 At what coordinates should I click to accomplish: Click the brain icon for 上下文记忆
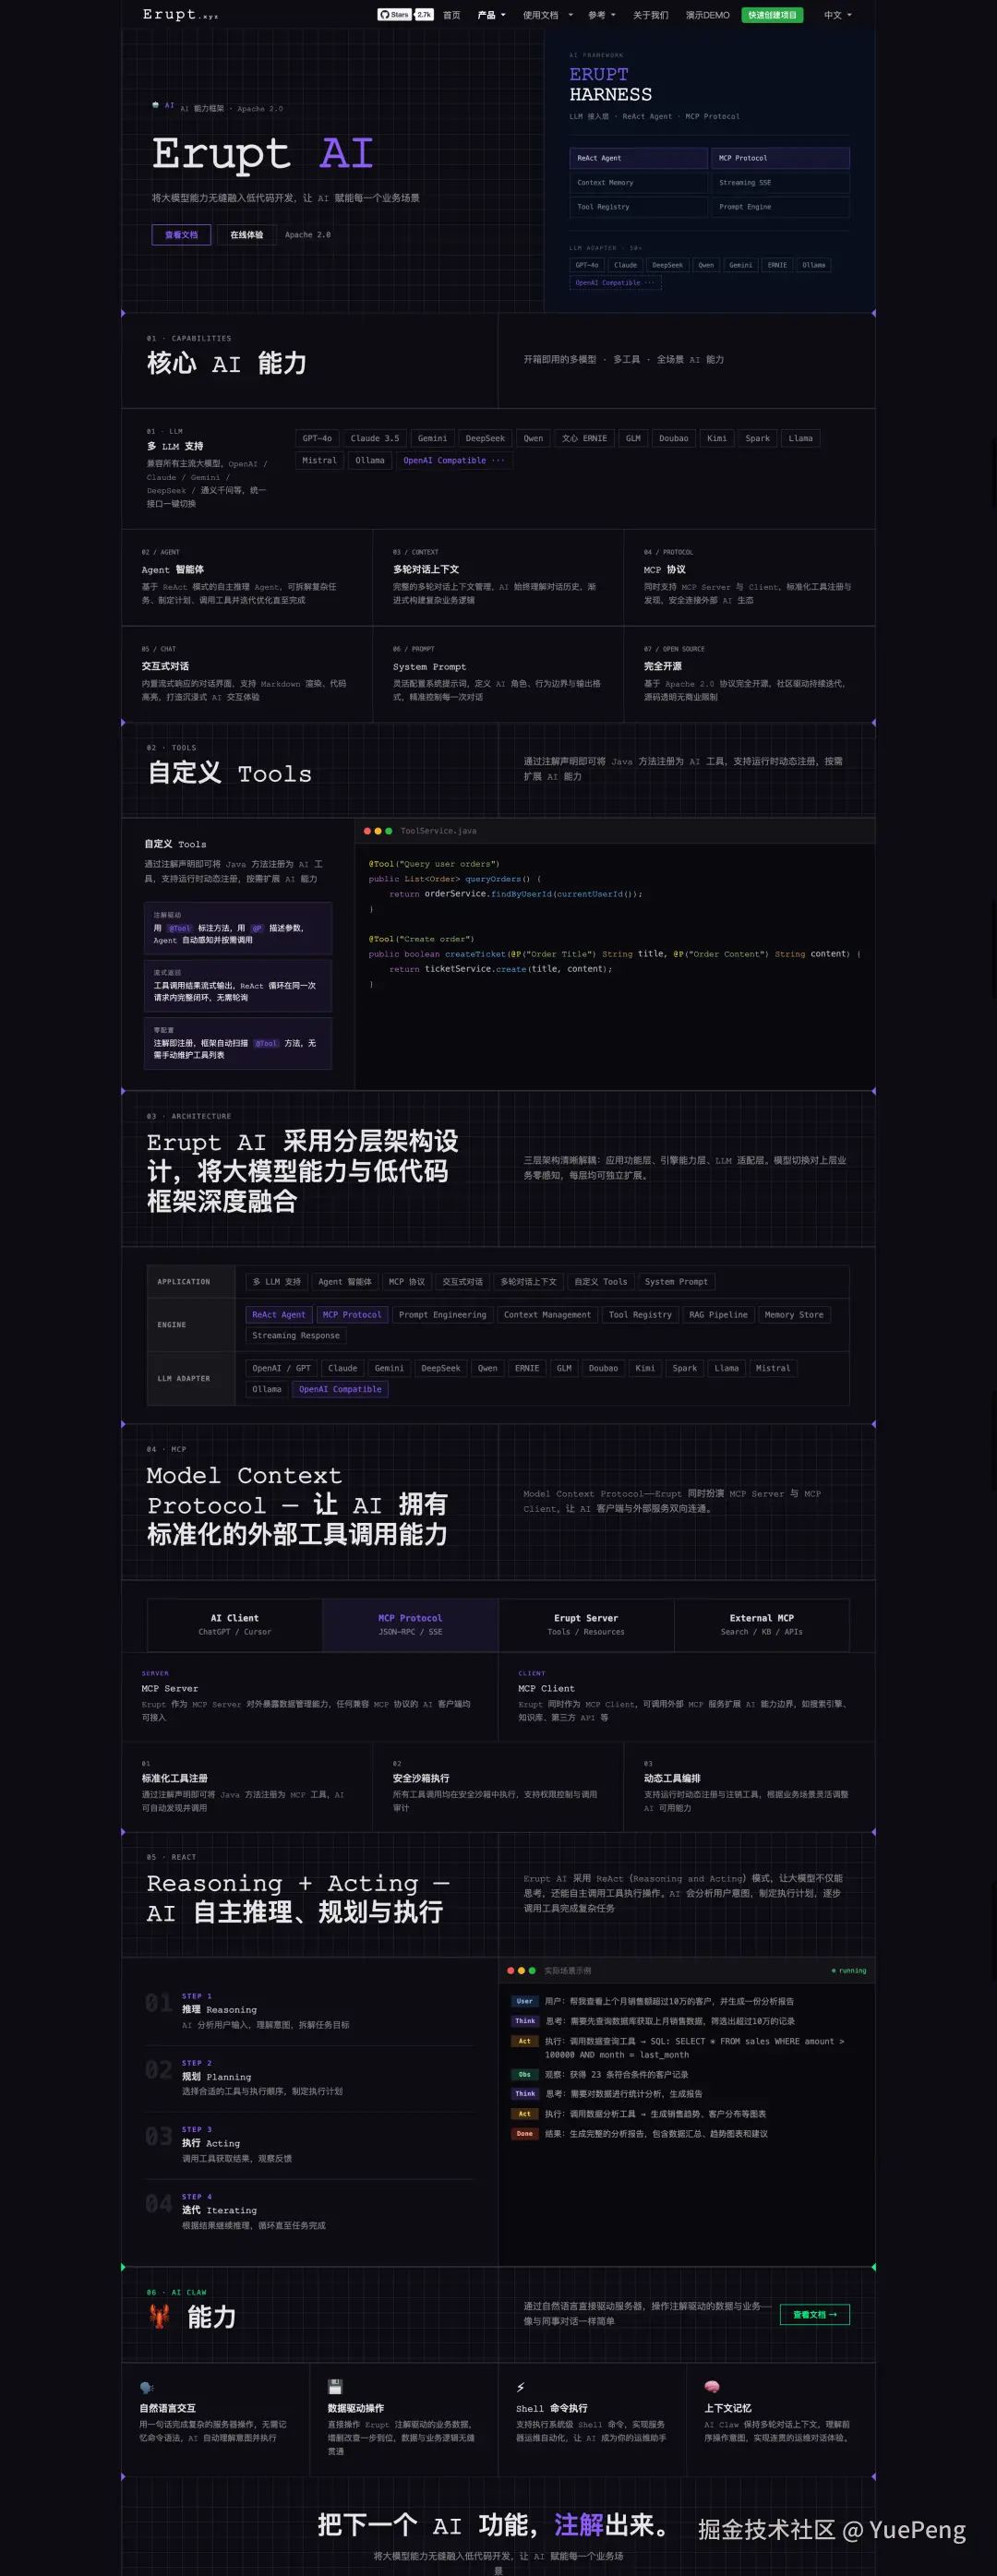(x=712, y=2387)
